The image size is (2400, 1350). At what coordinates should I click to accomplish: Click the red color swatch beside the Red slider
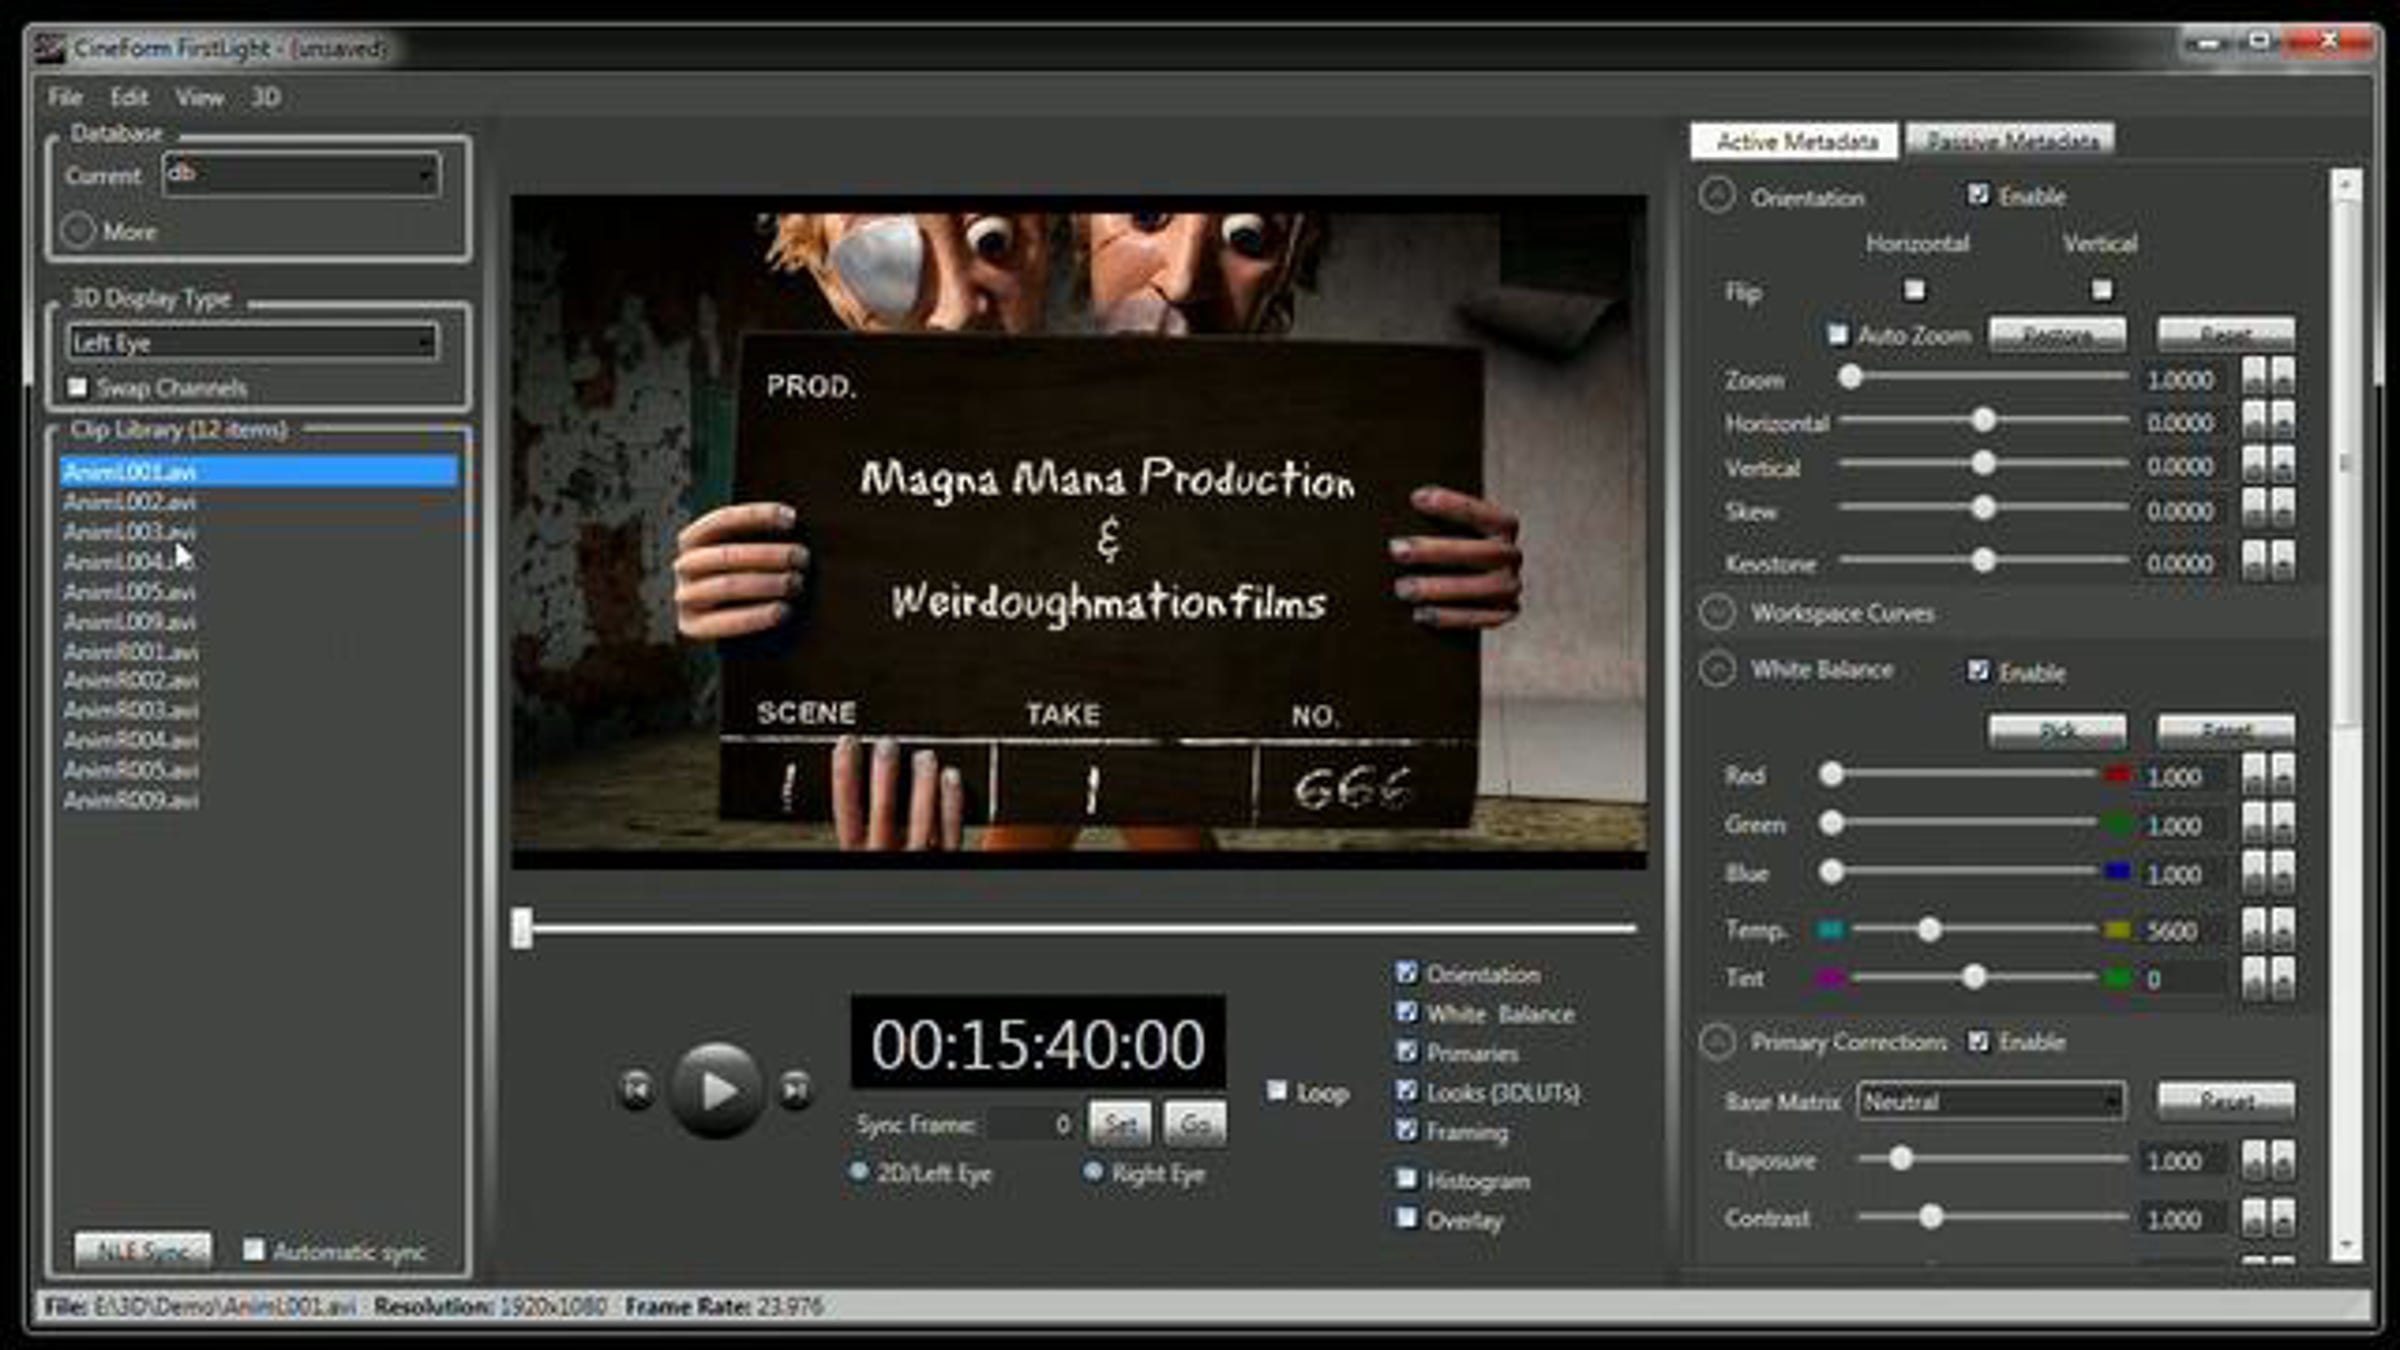(x=2117, y=775)
